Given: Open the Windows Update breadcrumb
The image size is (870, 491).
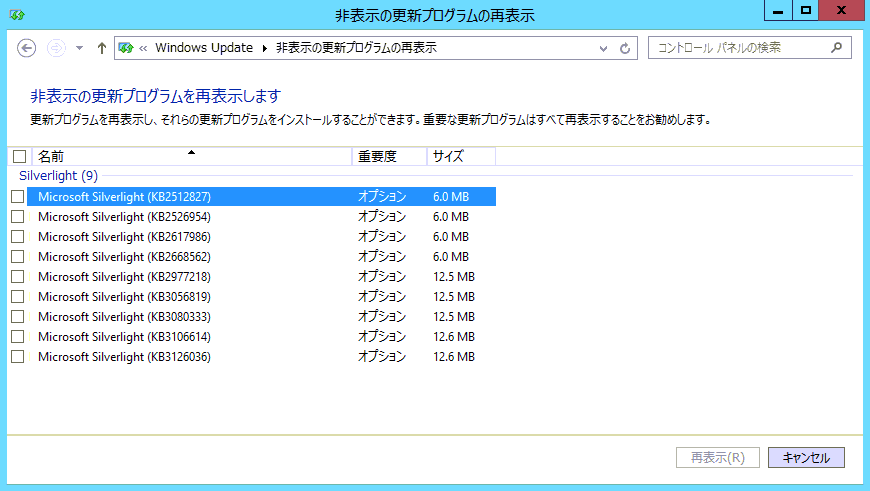Looking at the screenshot, I should coord(204,48).
